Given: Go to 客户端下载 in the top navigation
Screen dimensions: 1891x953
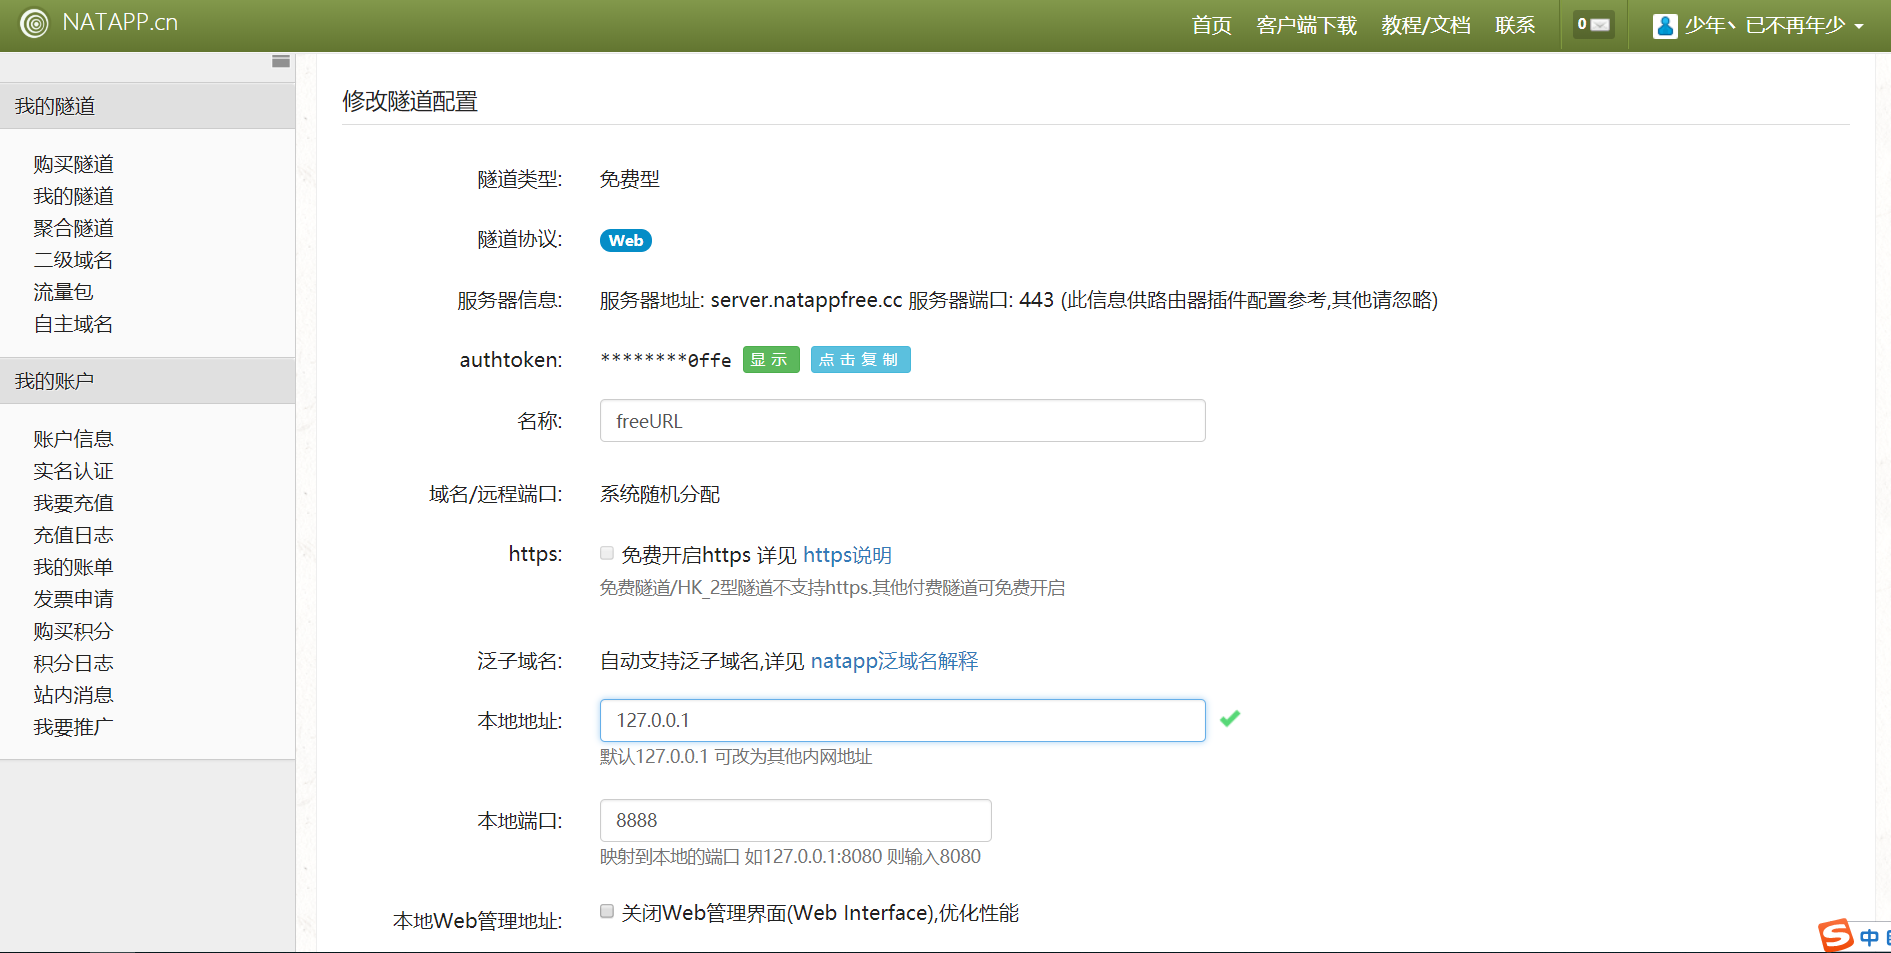Looking at the screenshot, I should (x=1306, y=25).
